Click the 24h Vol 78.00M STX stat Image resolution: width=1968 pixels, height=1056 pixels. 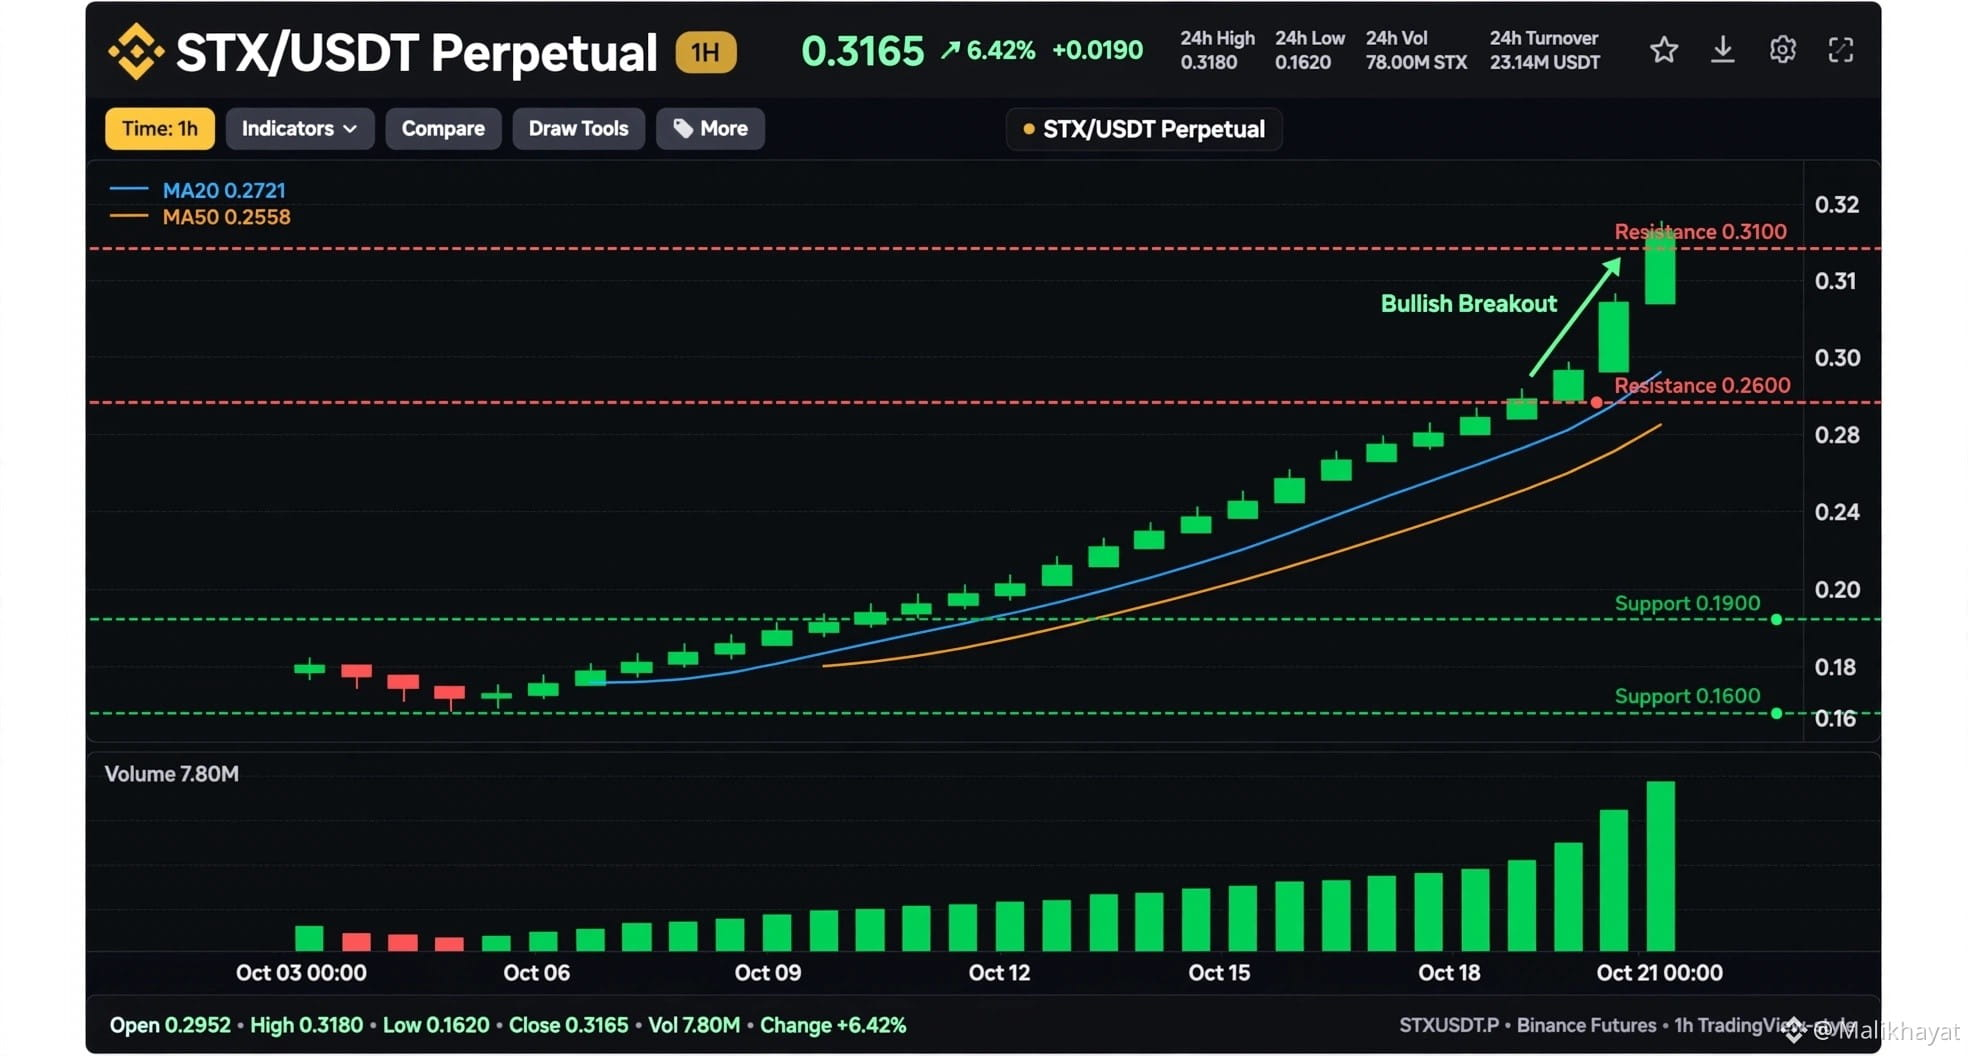click(x=1416, y=50)
